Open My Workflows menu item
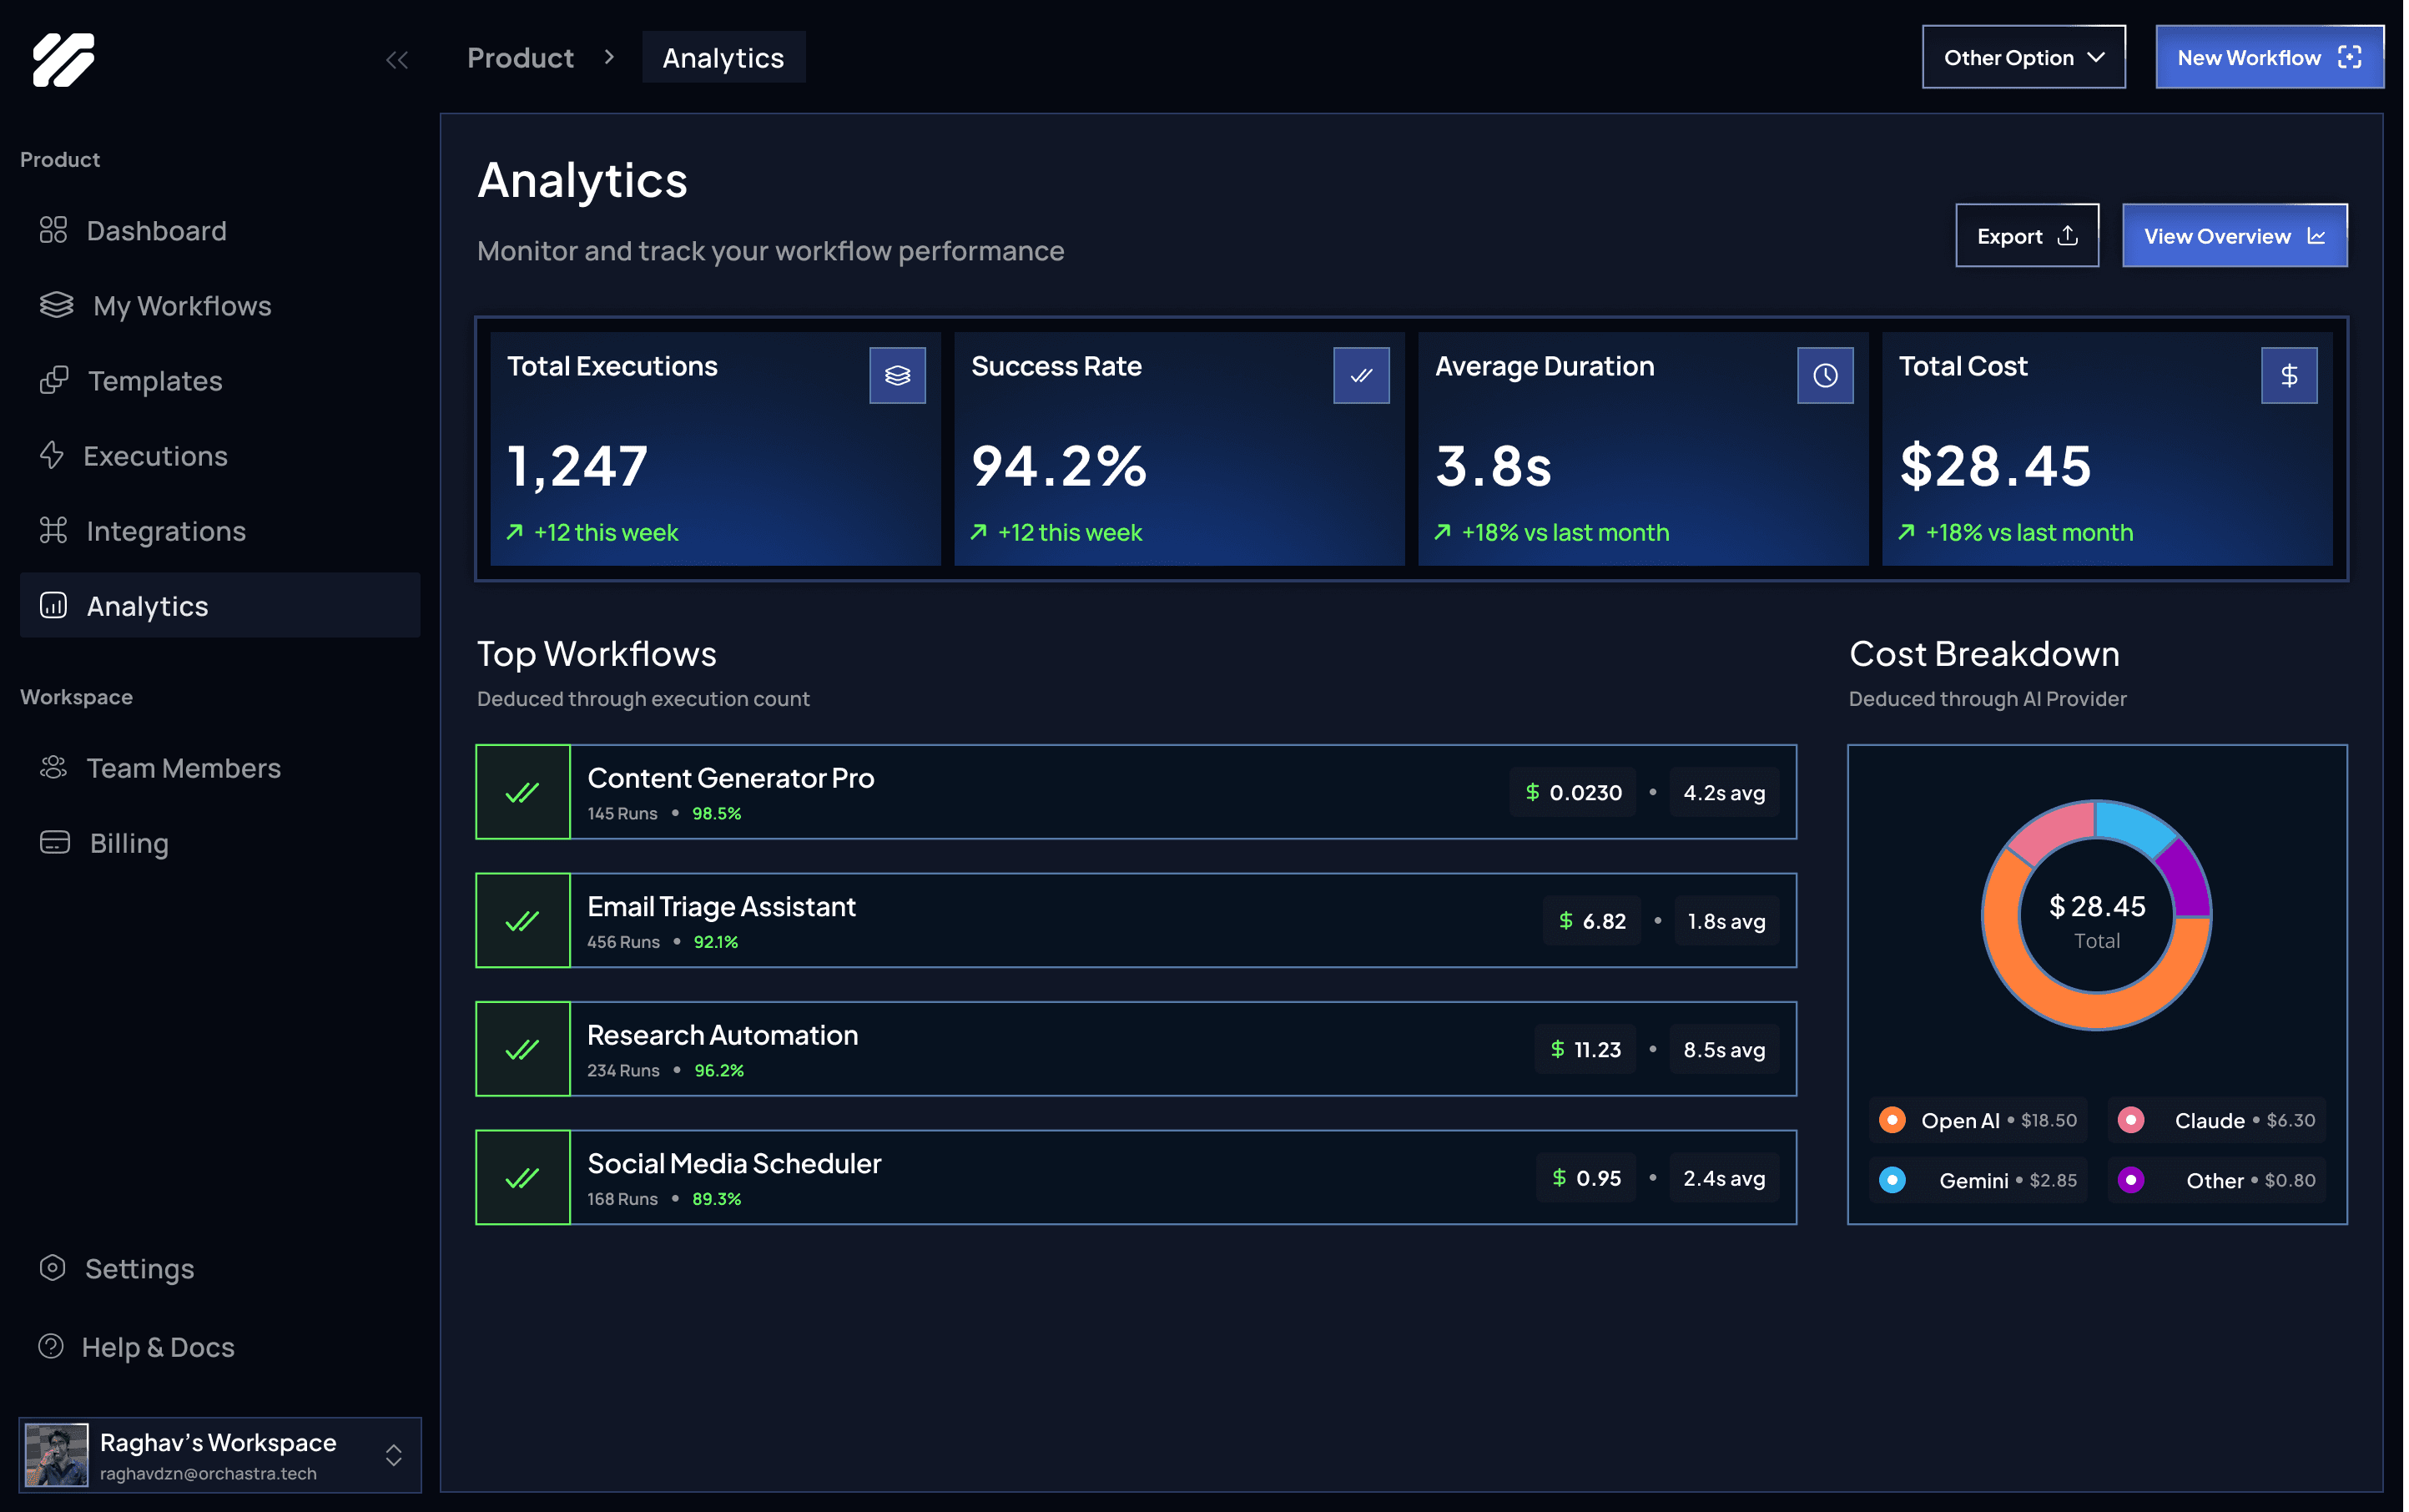The width and height of the screenshot is (2409, 1512). click(181, 306)
